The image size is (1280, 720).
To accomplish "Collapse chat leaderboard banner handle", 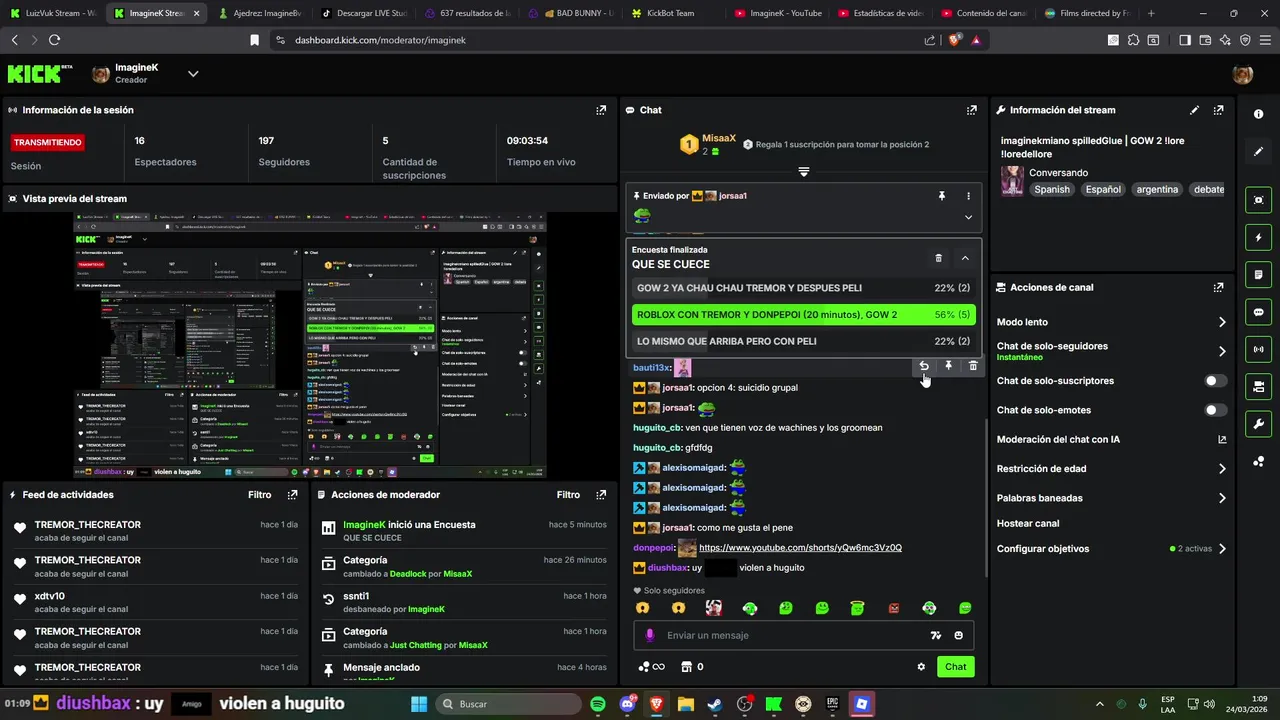I will [x=803, y=172].
